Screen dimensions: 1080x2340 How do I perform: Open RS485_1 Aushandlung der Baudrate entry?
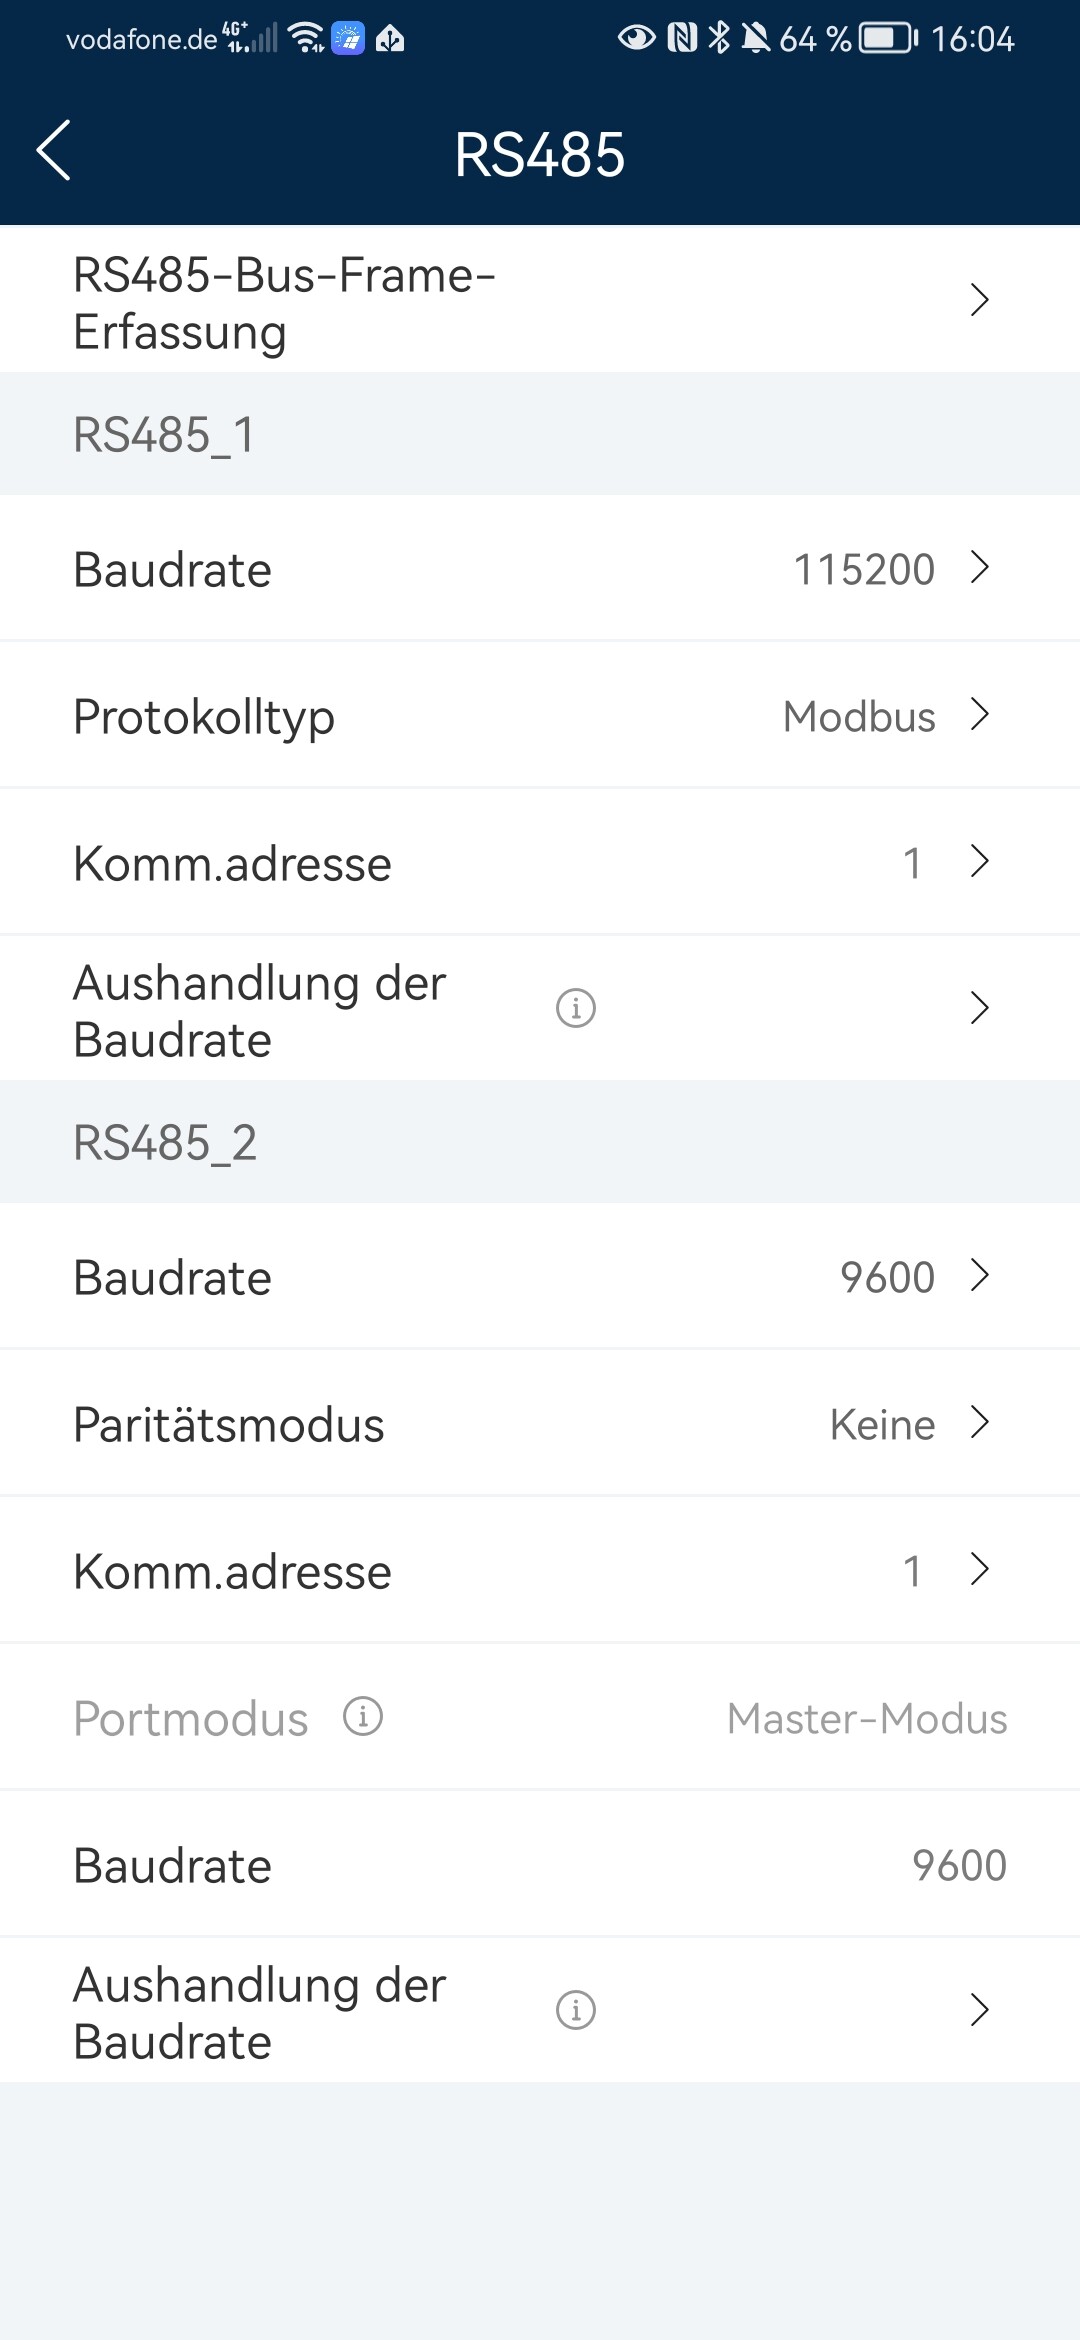[x=979, y=1008]
